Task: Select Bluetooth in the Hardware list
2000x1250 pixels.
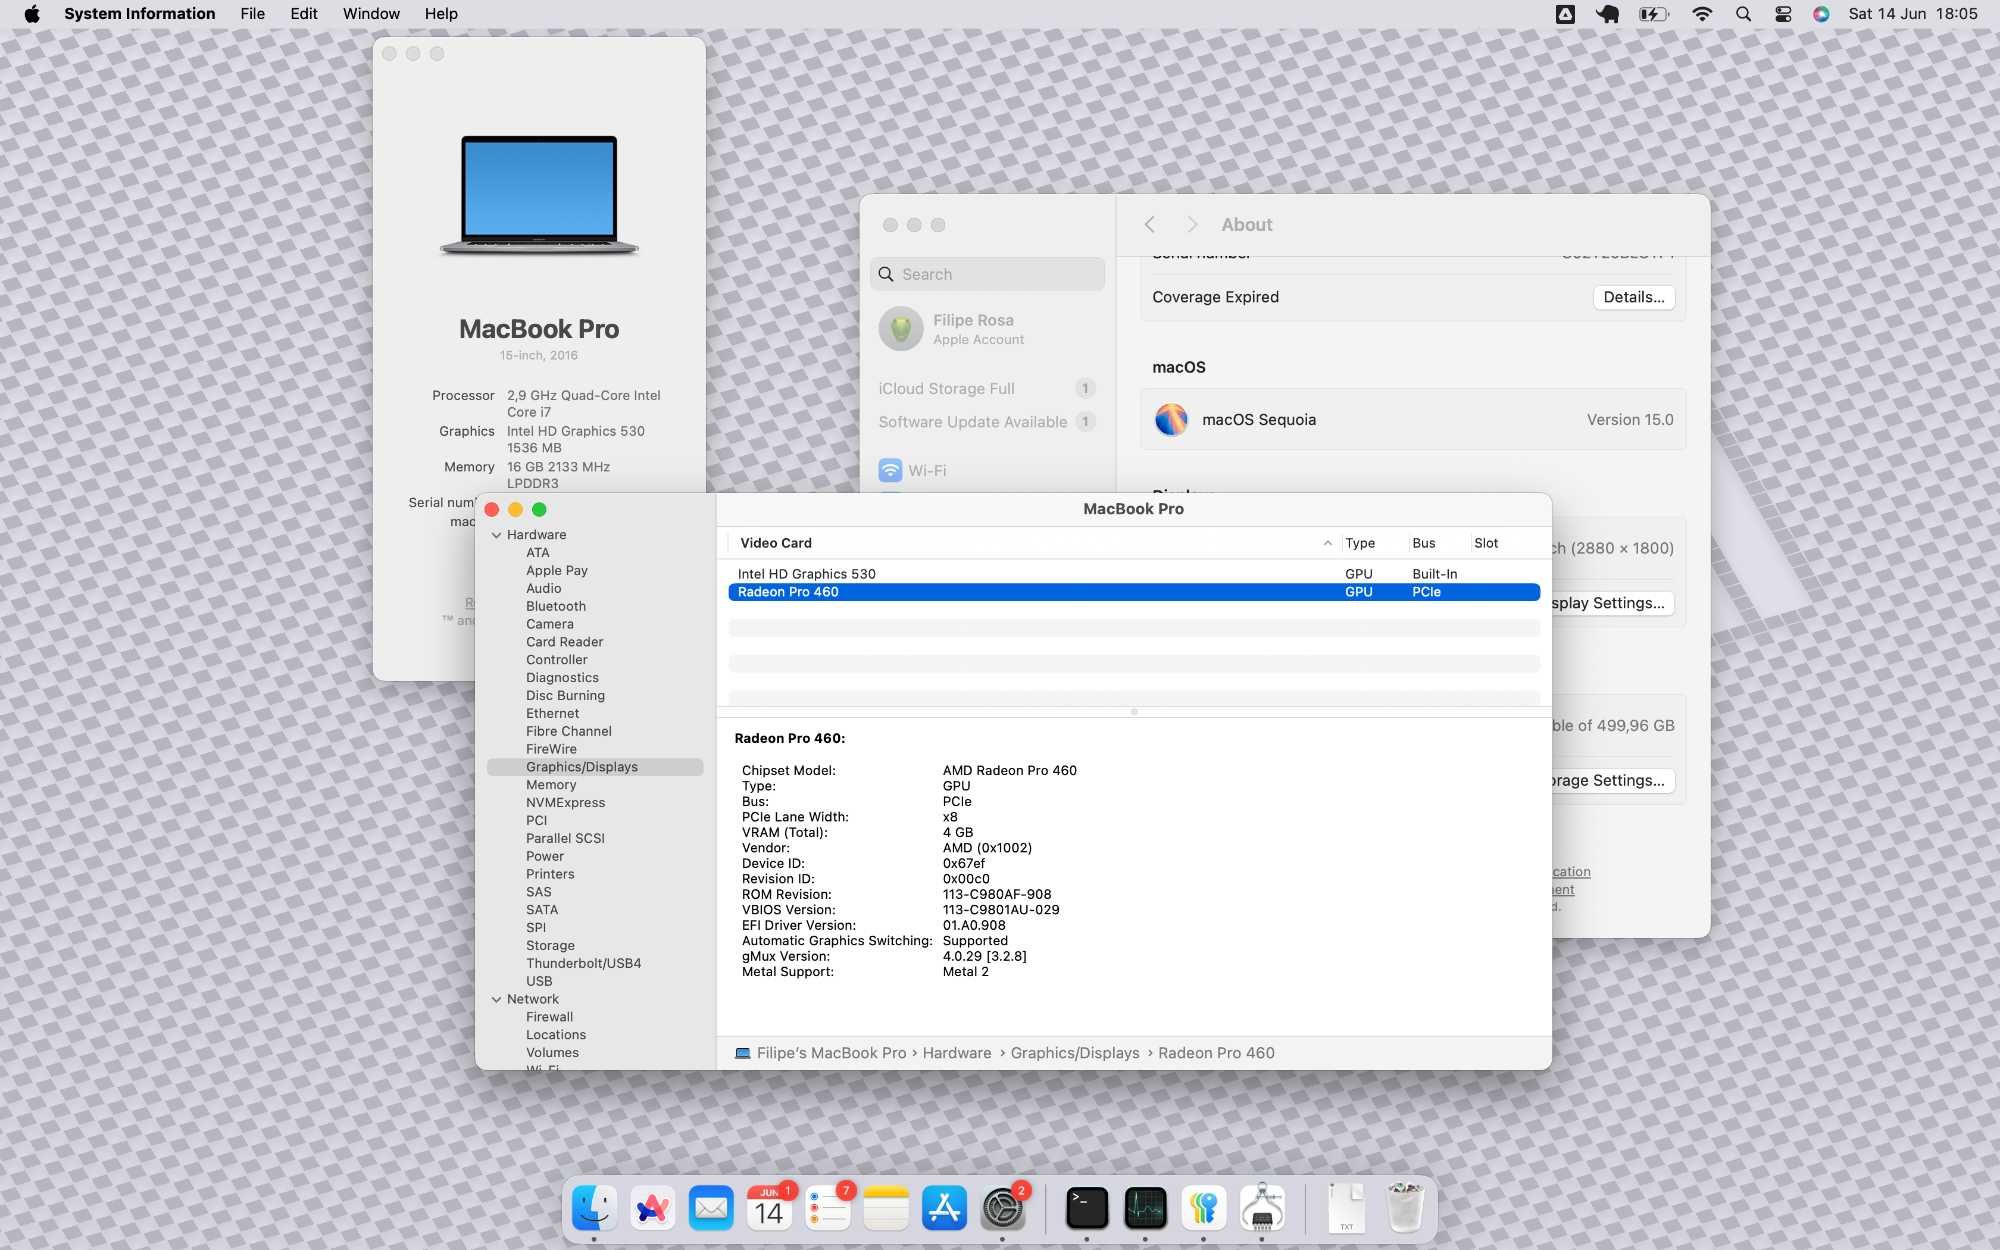Action: point(556,606)
